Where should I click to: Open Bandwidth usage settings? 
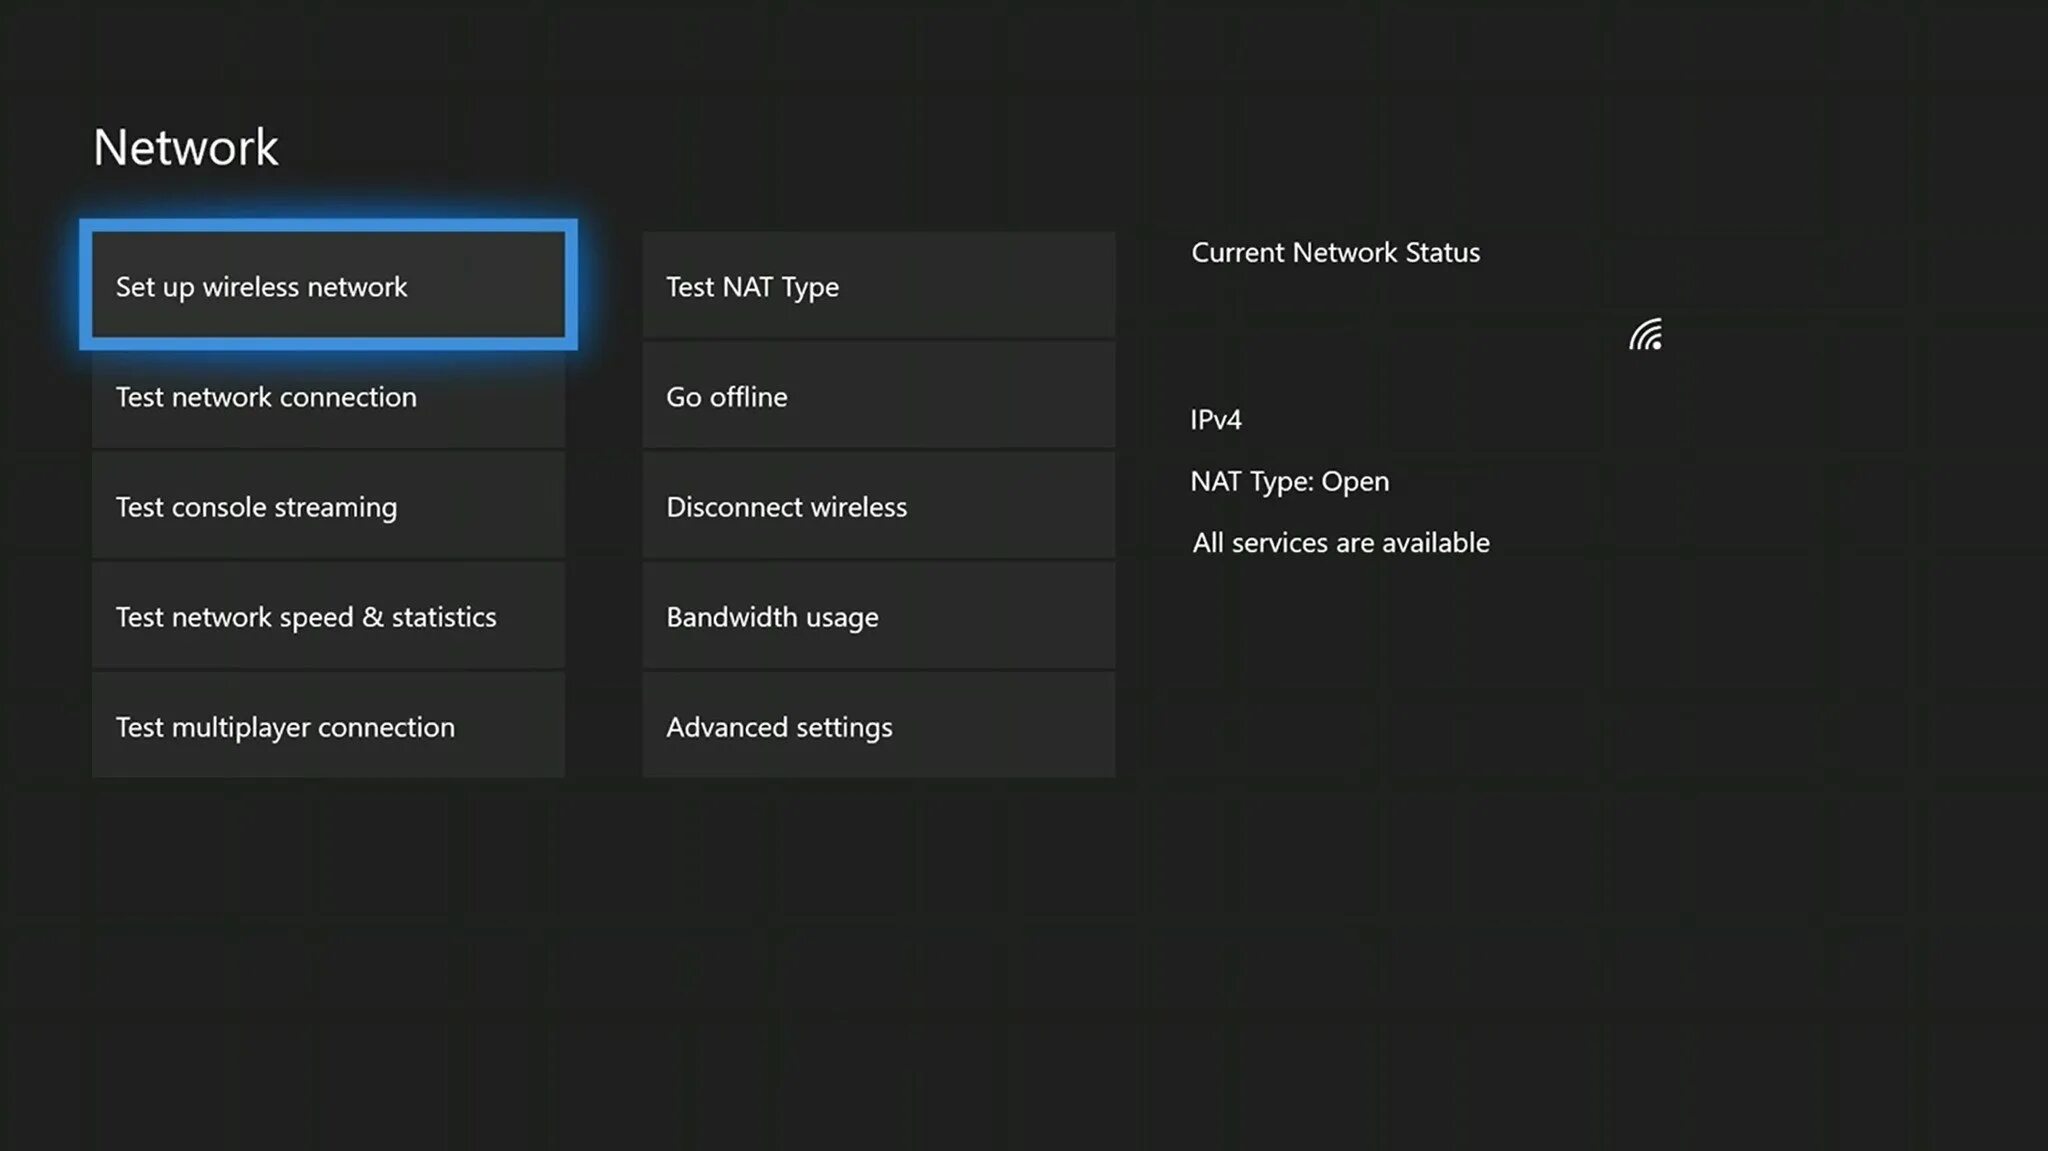(x=878, y=617)
